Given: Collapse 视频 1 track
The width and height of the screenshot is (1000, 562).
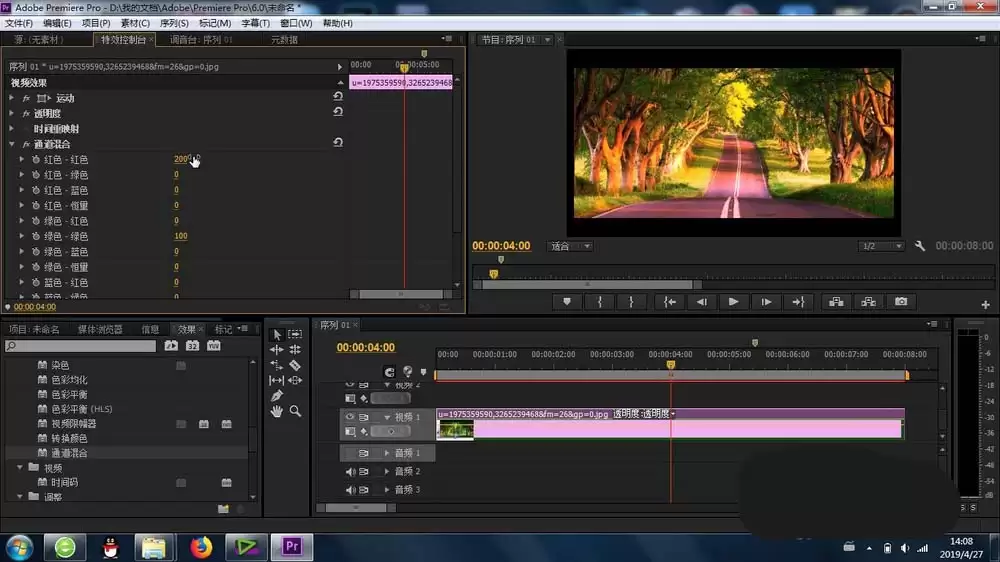Looking at the screenshot, I should [386, 417].
